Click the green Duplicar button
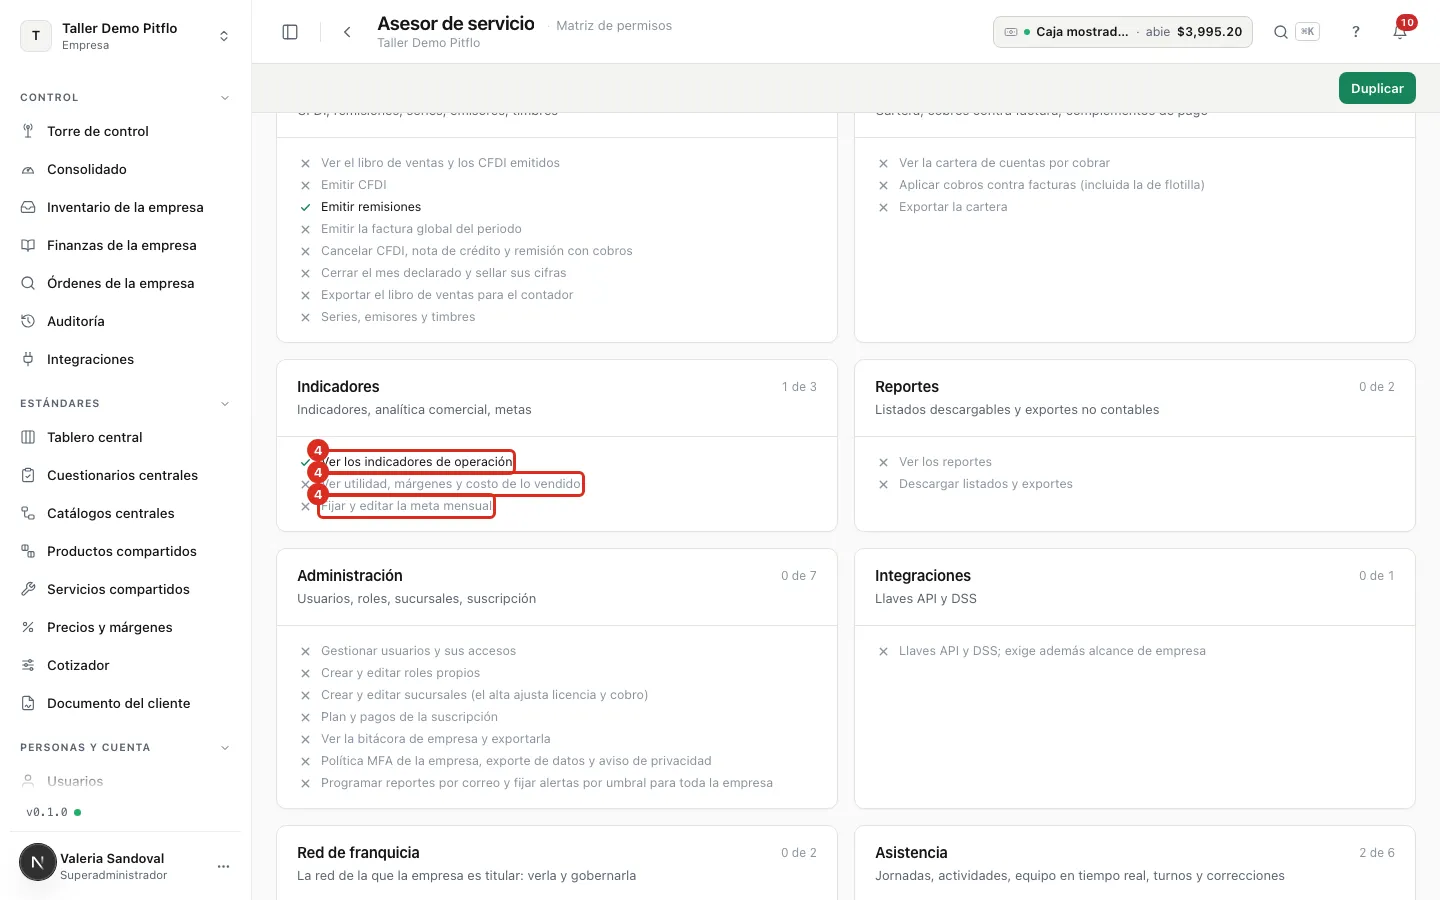 (x=1377, y=88)
